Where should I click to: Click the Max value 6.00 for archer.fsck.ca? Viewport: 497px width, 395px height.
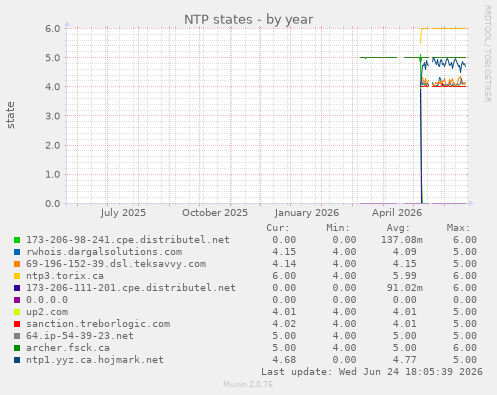(x=465, y=348)
